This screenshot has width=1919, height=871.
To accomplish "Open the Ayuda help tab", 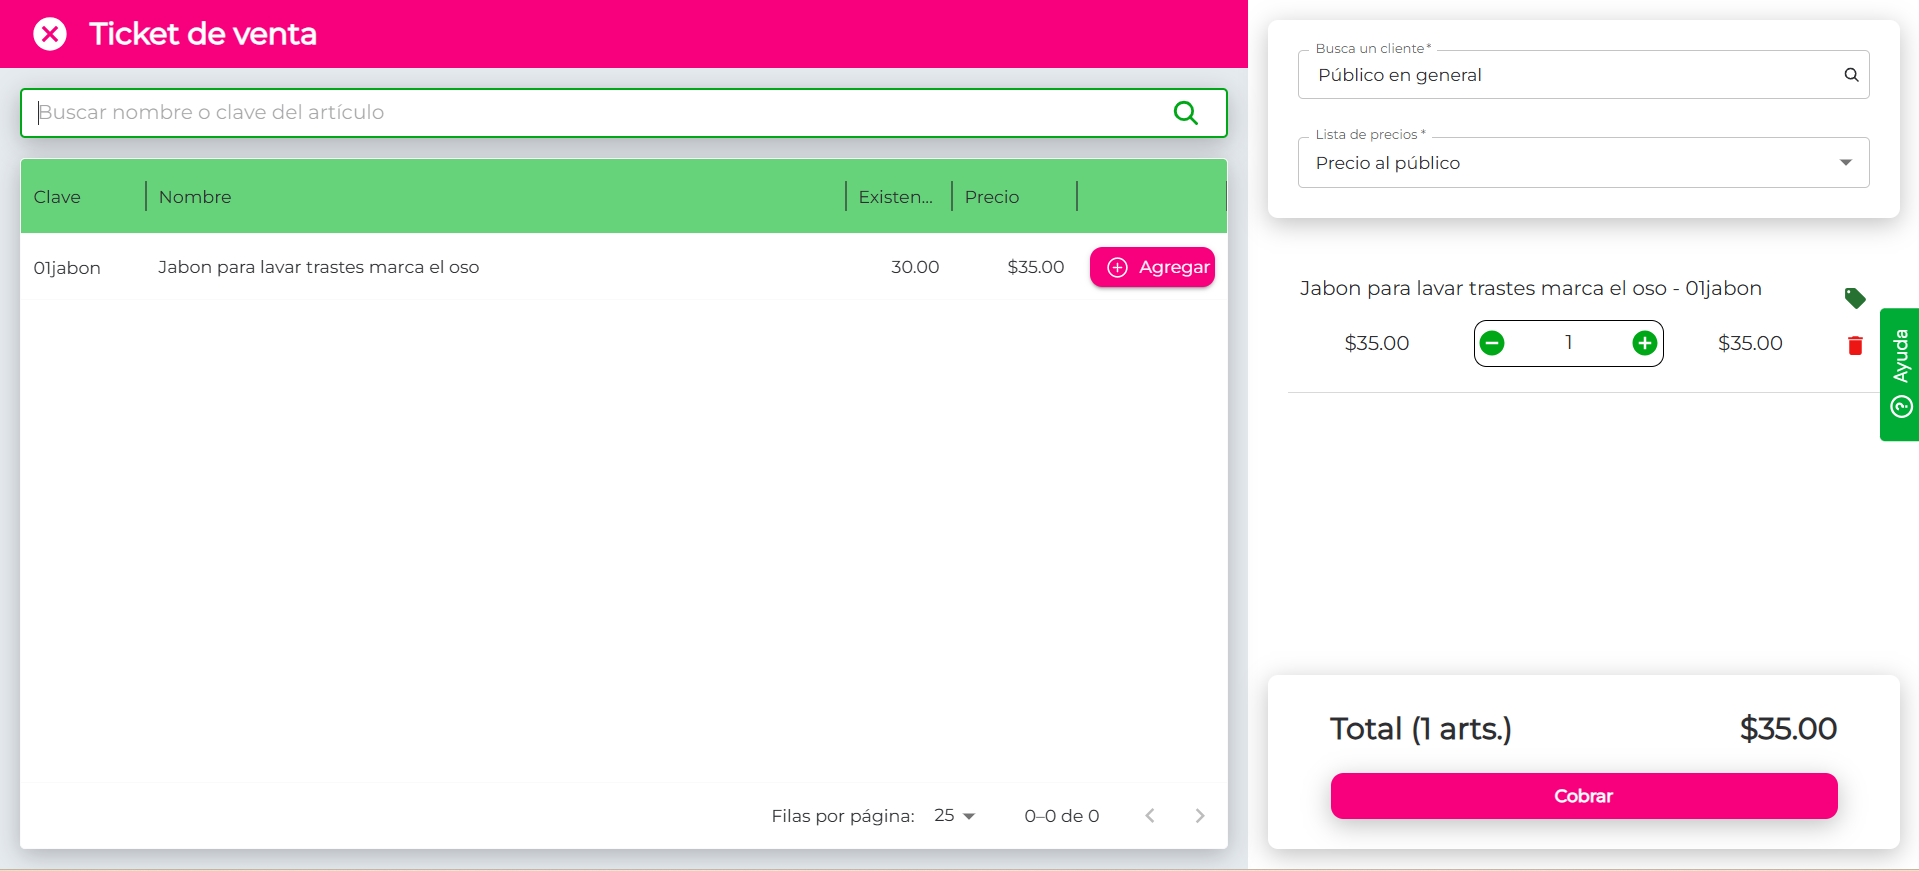I will tap(1900, 374).
